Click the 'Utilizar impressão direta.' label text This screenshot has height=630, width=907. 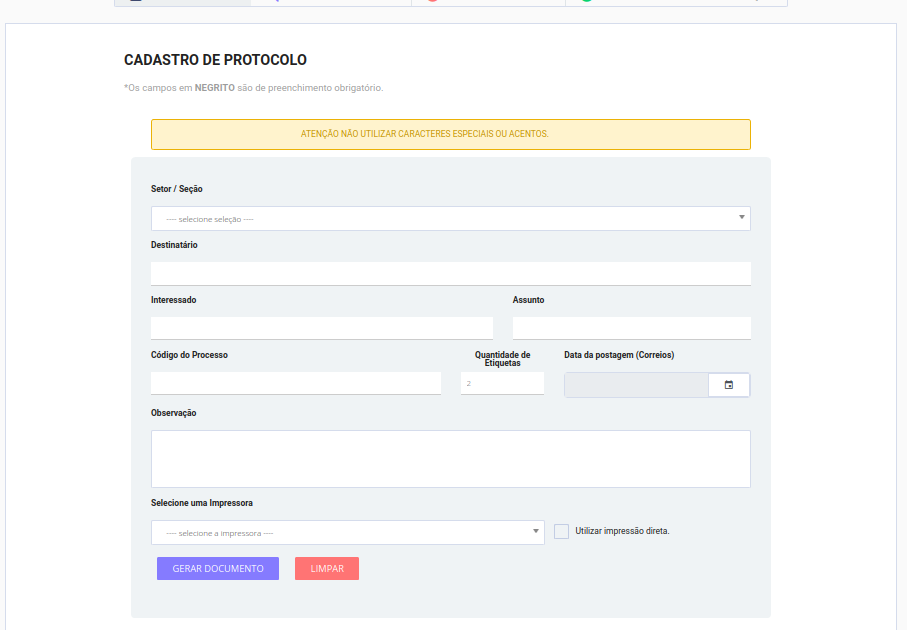(622, 531)
